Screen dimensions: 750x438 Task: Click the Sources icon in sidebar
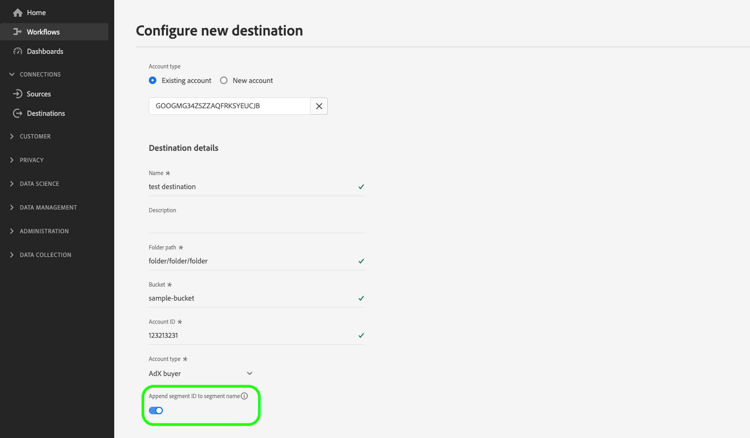coord(17,94)
